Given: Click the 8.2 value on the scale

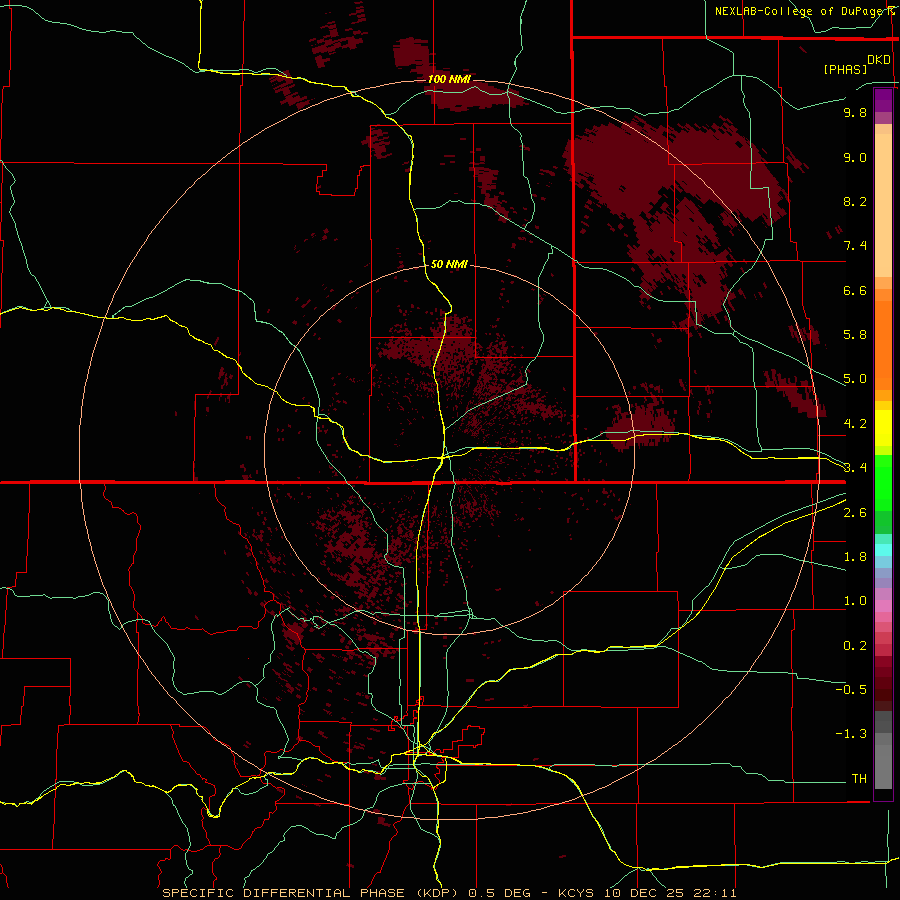Looking at the screenshot, I should pos(855,201).
